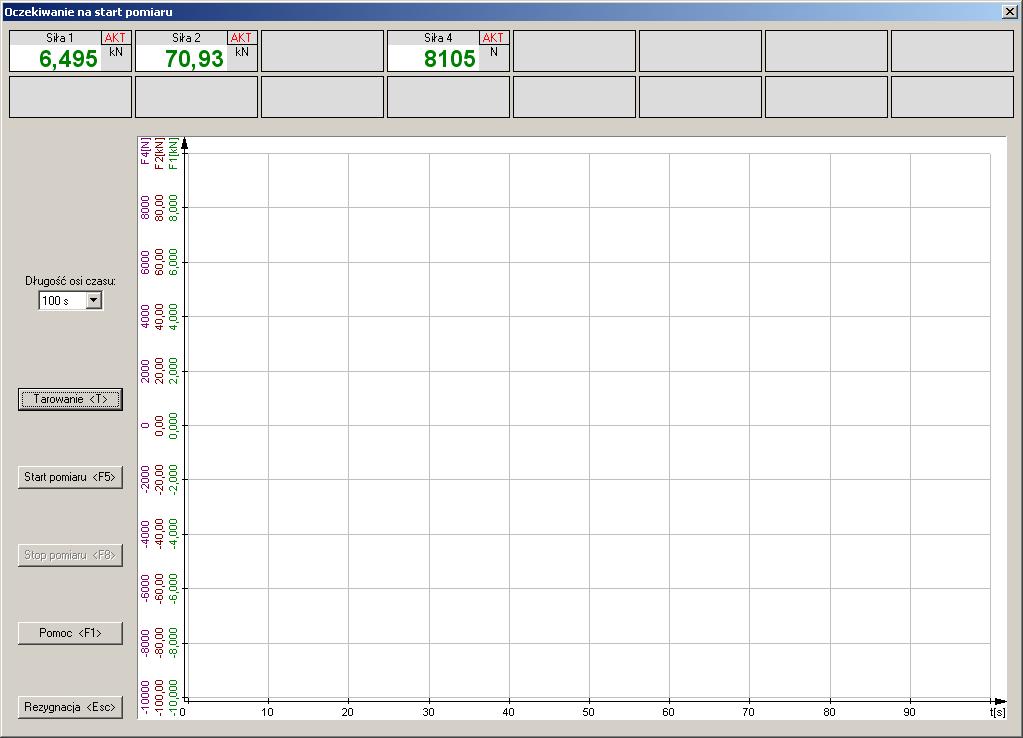Select the Siła 2 value 70,93
Image resolution: width=1023 pixels, height=738 pixels.
coord(194,59)
